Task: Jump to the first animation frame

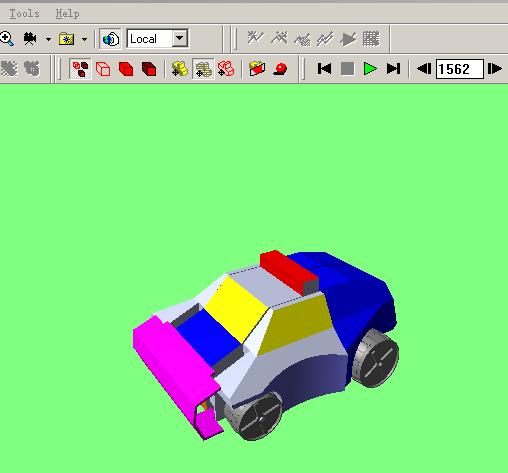Action: [324, 69]
